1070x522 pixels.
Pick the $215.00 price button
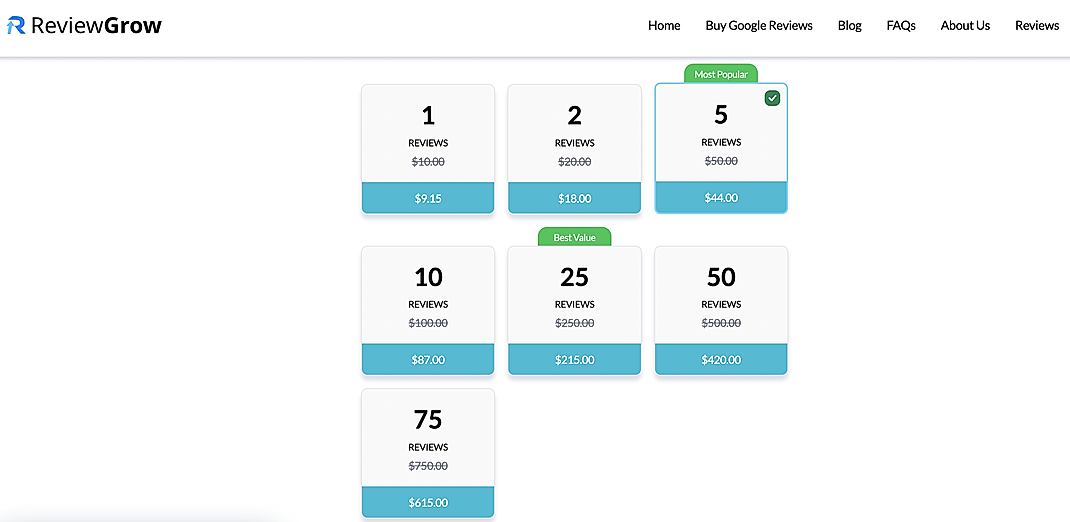click(x=575, y=360)
